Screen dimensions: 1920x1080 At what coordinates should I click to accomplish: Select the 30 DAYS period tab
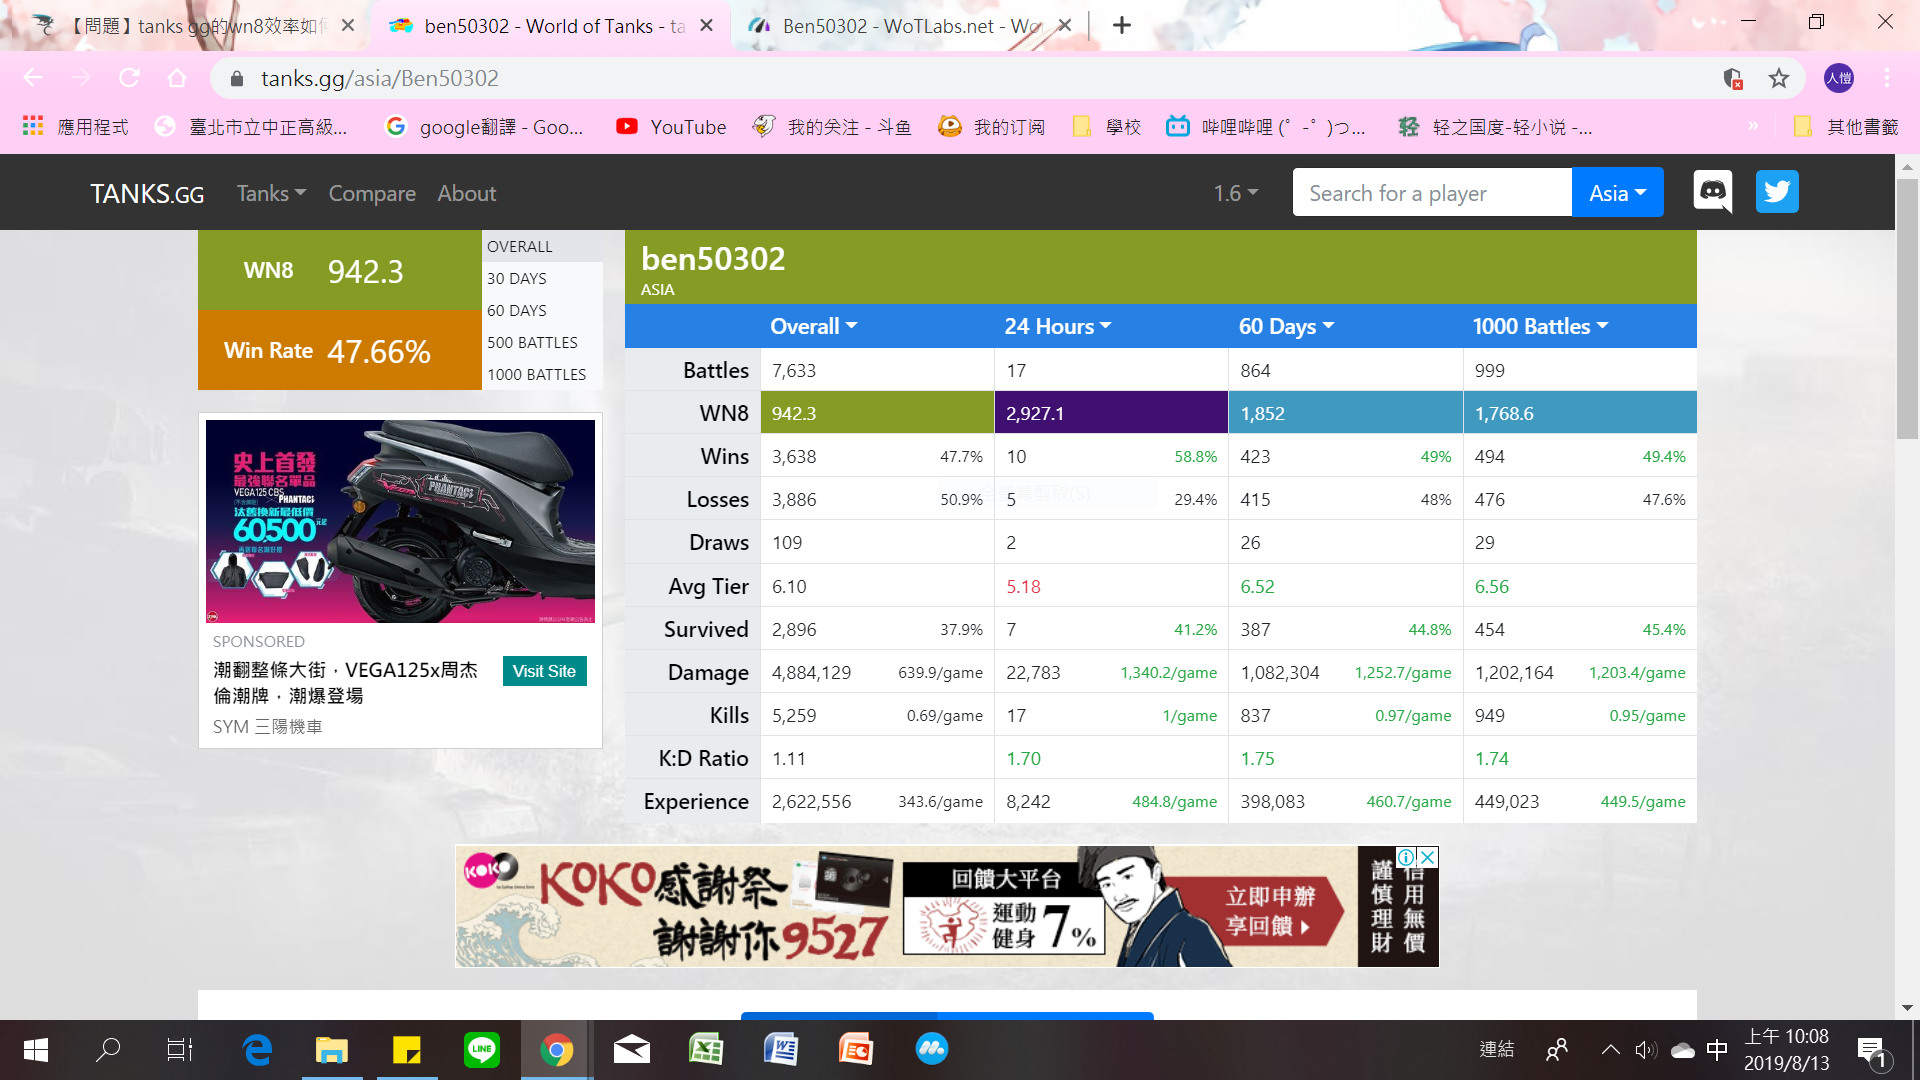tap(541, 278)
